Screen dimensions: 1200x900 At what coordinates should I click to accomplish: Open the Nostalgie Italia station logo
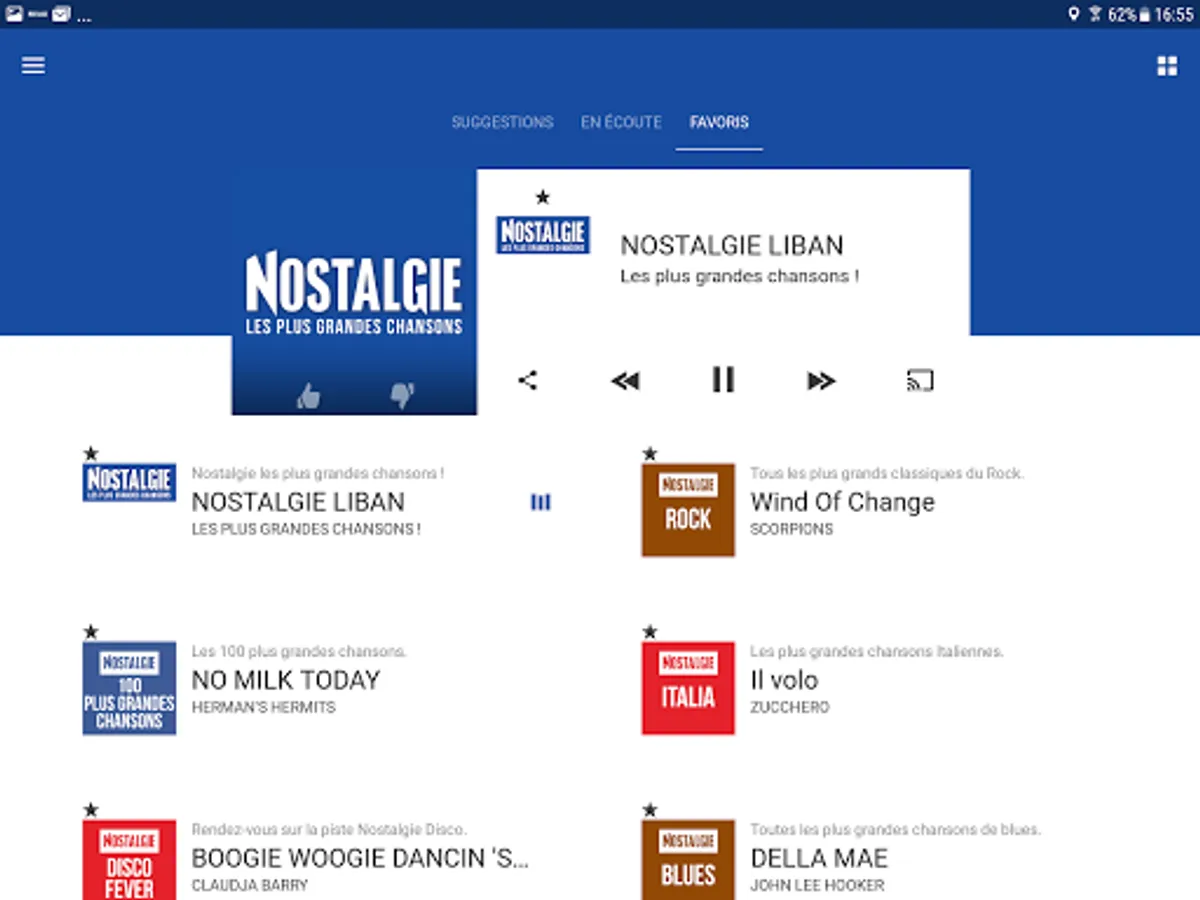688,688
